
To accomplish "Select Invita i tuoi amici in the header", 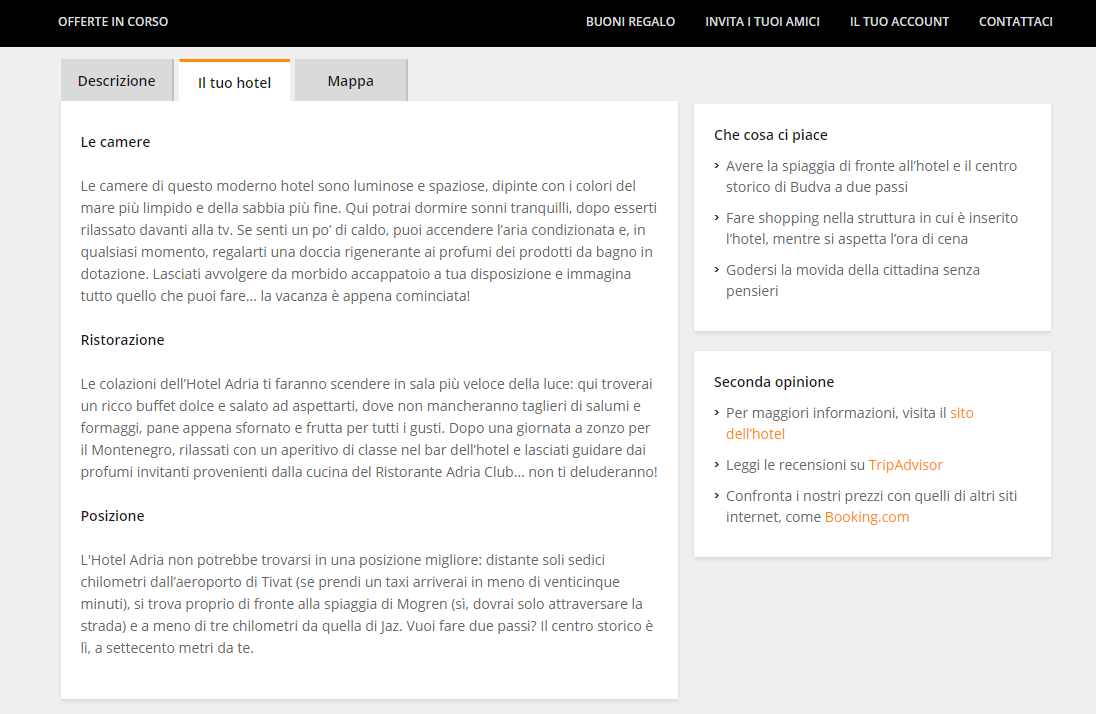I will (762, 22).
